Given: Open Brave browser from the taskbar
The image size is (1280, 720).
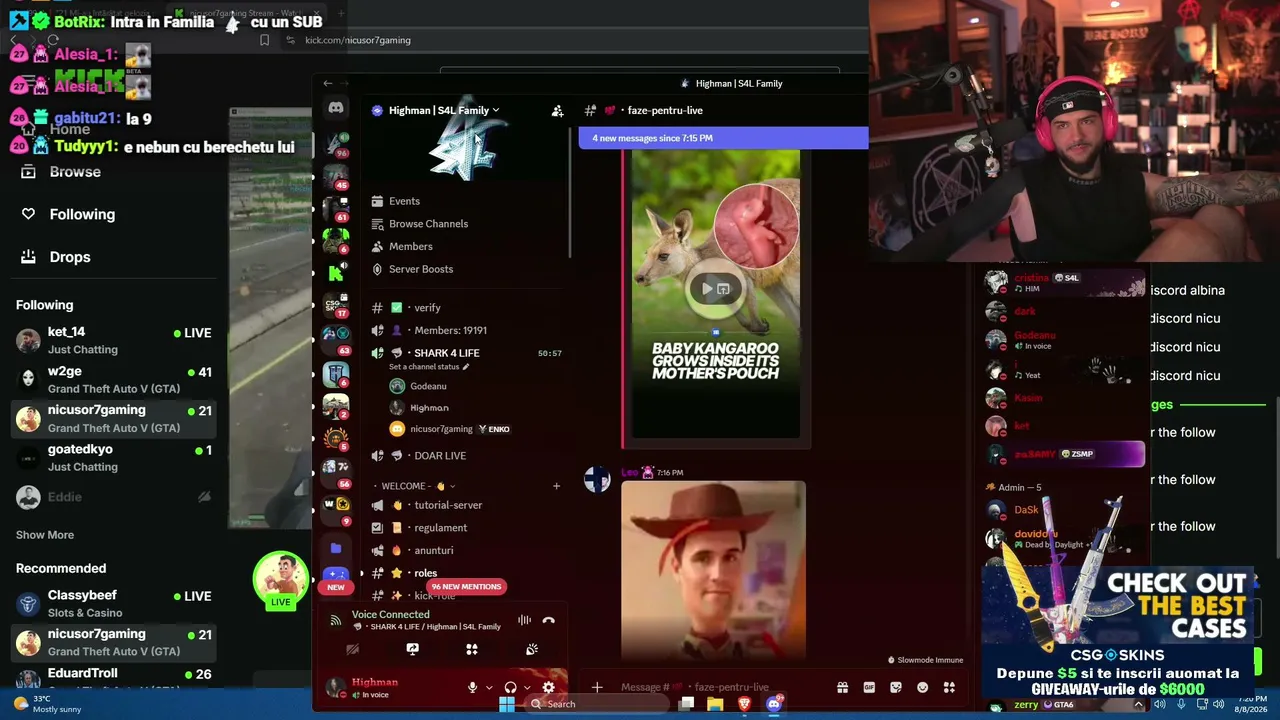Looking at the screenshot, I should point(744,704).
